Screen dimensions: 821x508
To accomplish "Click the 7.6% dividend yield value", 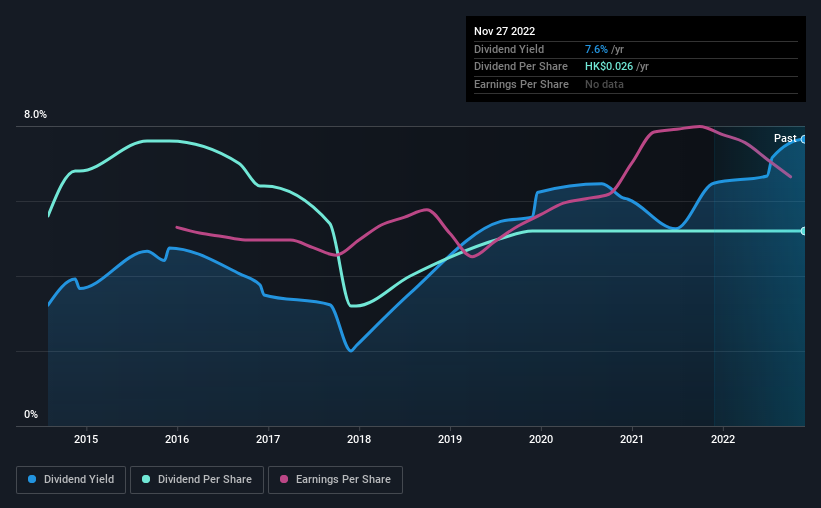I will (596, 49).
